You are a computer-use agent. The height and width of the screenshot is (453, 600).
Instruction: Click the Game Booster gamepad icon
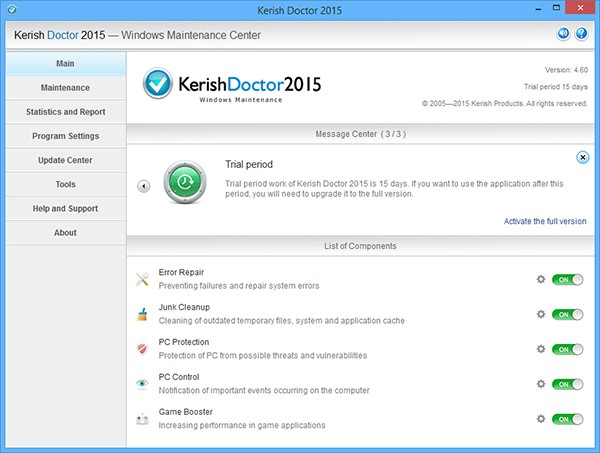click(x=142, y=419)
